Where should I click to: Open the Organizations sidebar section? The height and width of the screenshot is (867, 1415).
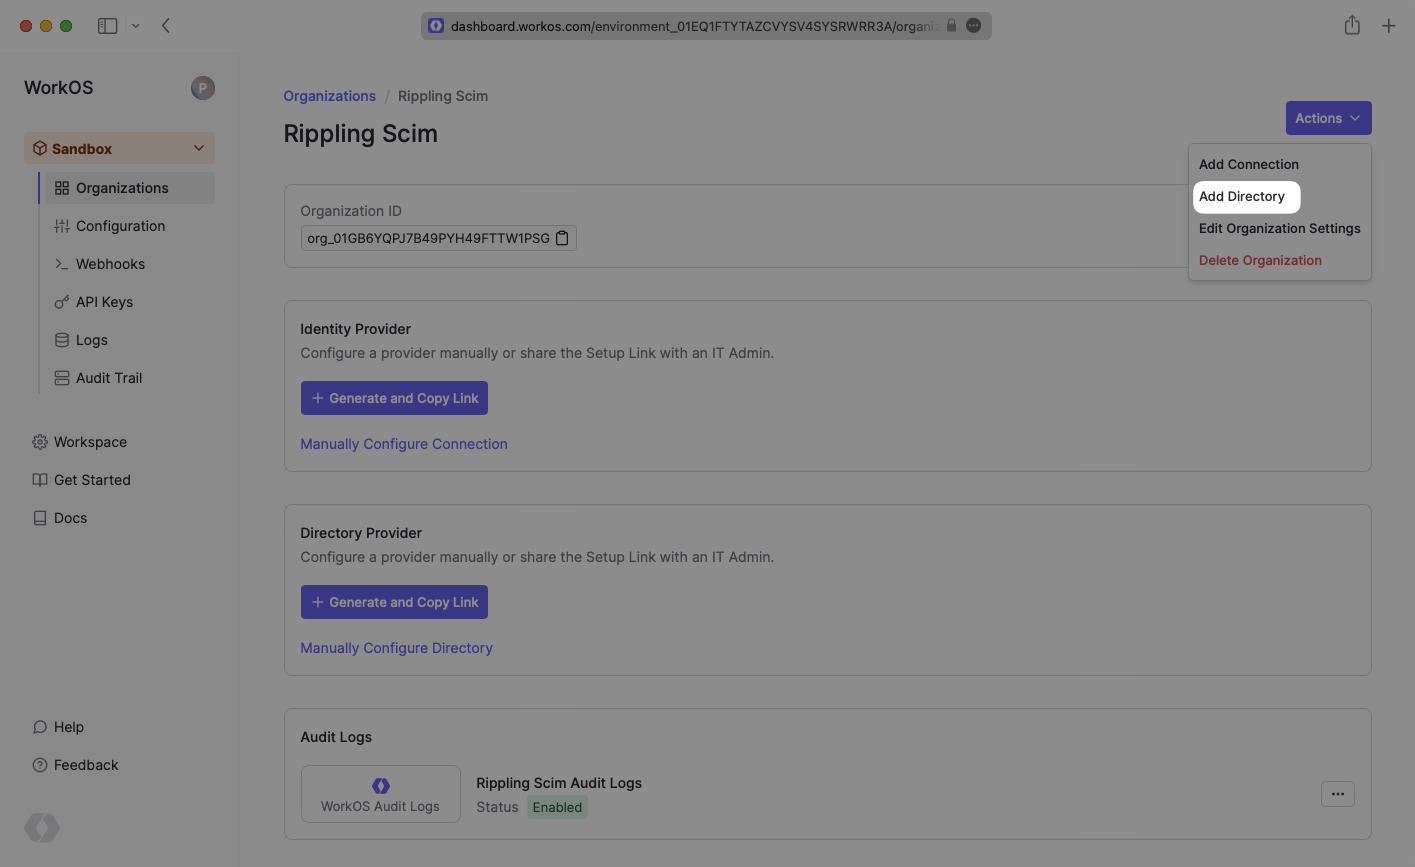(x=122, y=188)
